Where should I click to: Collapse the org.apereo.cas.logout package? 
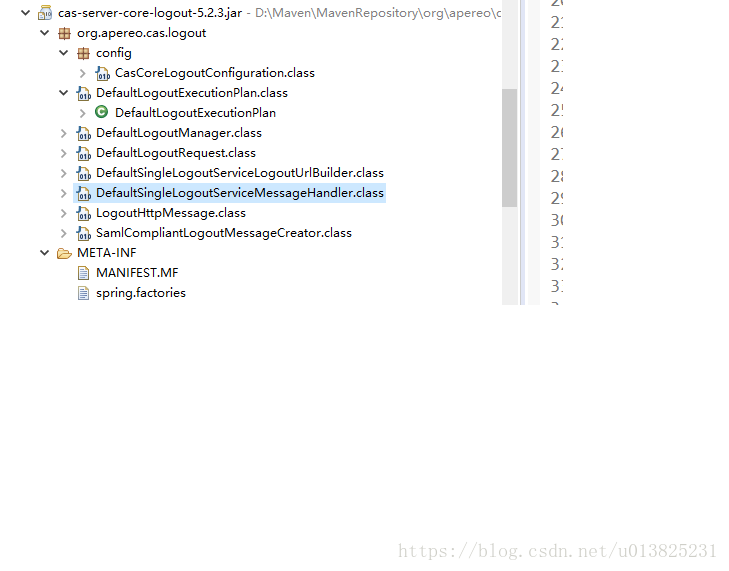[x=45, y=33]
